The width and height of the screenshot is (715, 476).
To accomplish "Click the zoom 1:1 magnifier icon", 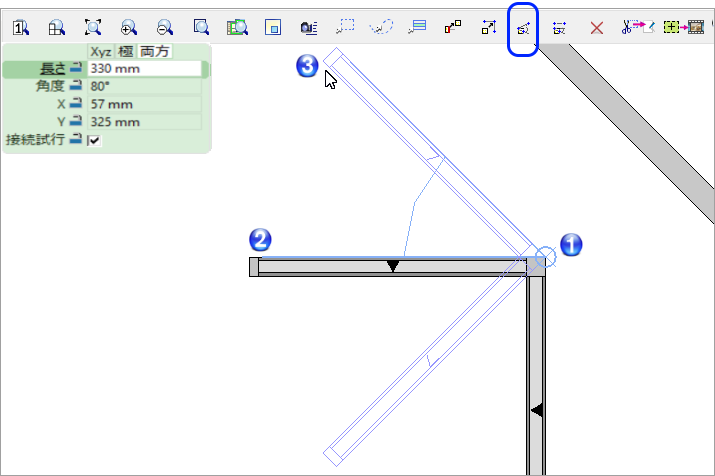I will click(21, 28).
